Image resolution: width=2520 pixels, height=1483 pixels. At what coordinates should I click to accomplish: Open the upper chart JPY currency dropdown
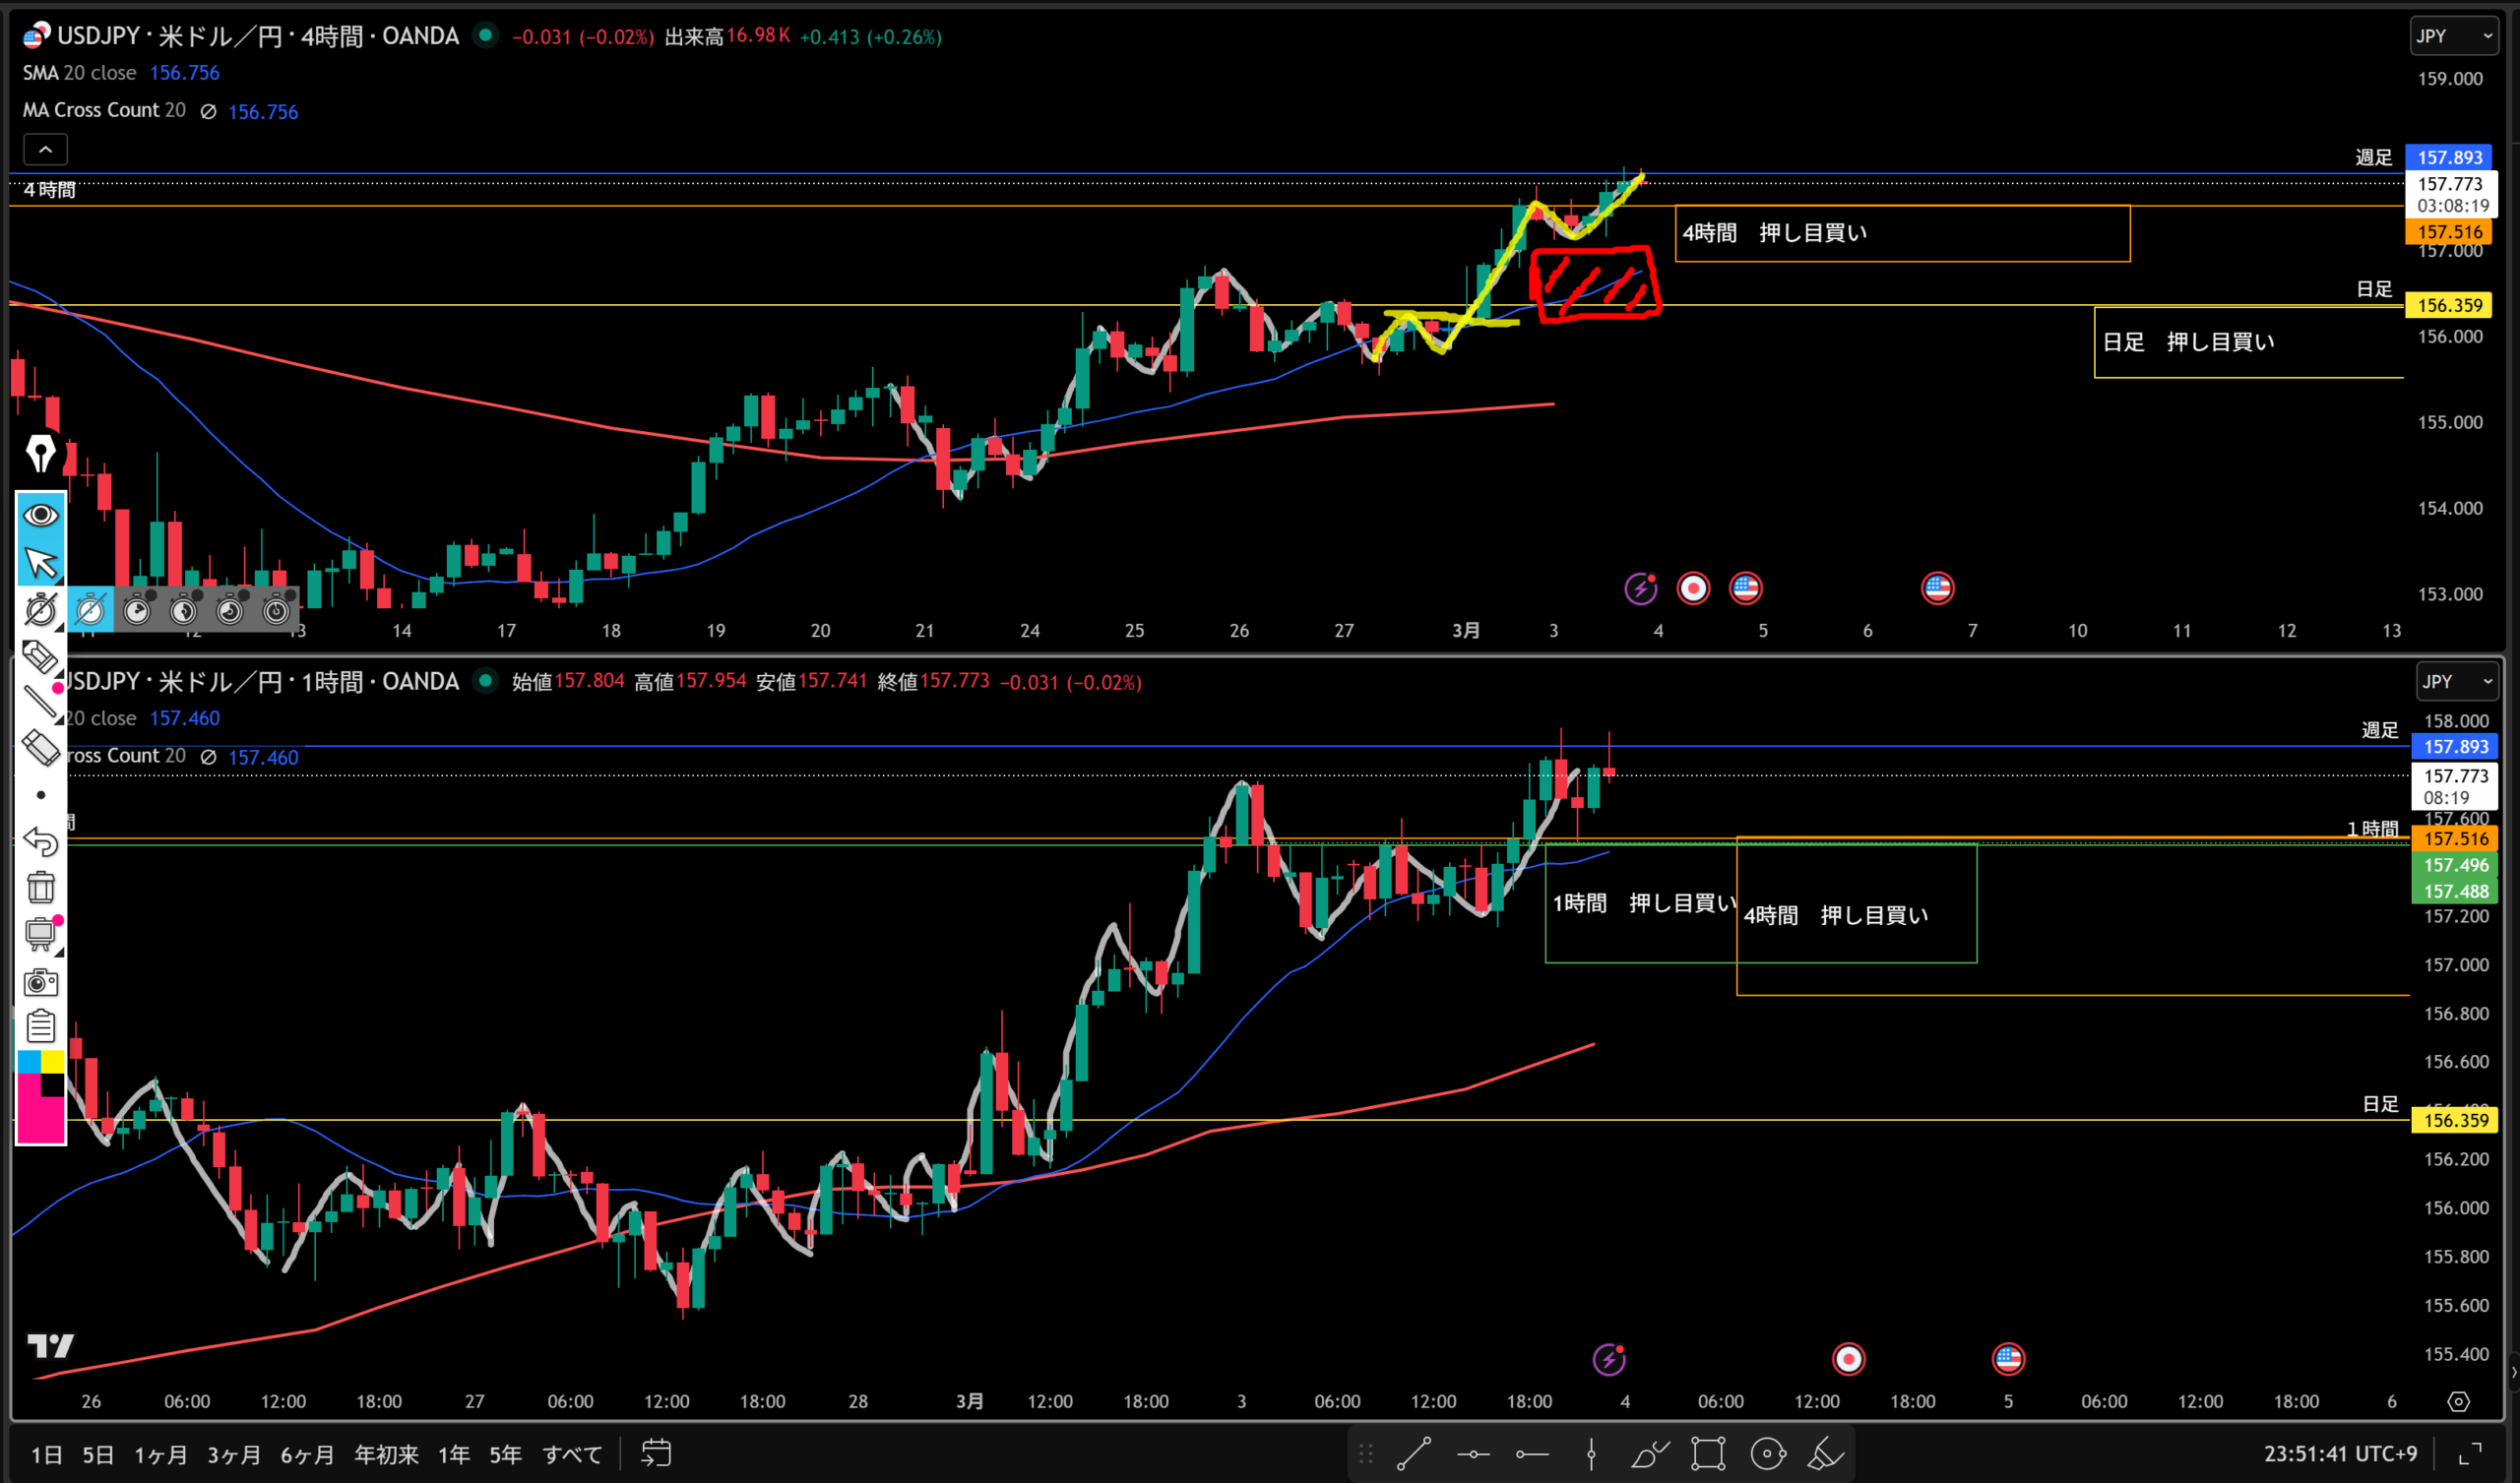(2453, 36)
